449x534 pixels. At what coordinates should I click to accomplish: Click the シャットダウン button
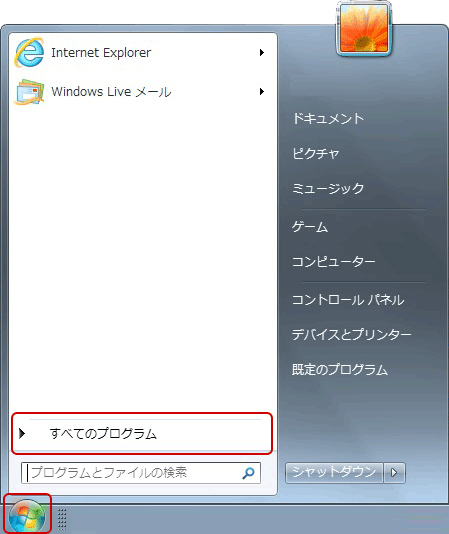point(334,473)
